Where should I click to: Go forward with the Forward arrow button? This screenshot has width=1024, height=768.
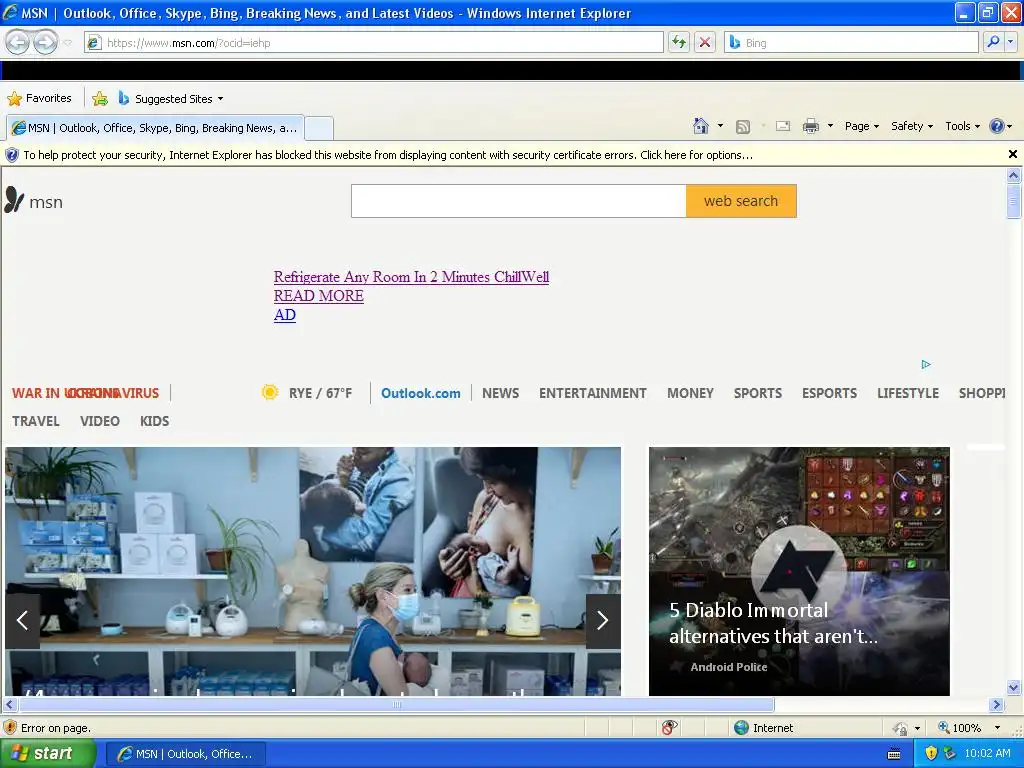coord(45,43)
